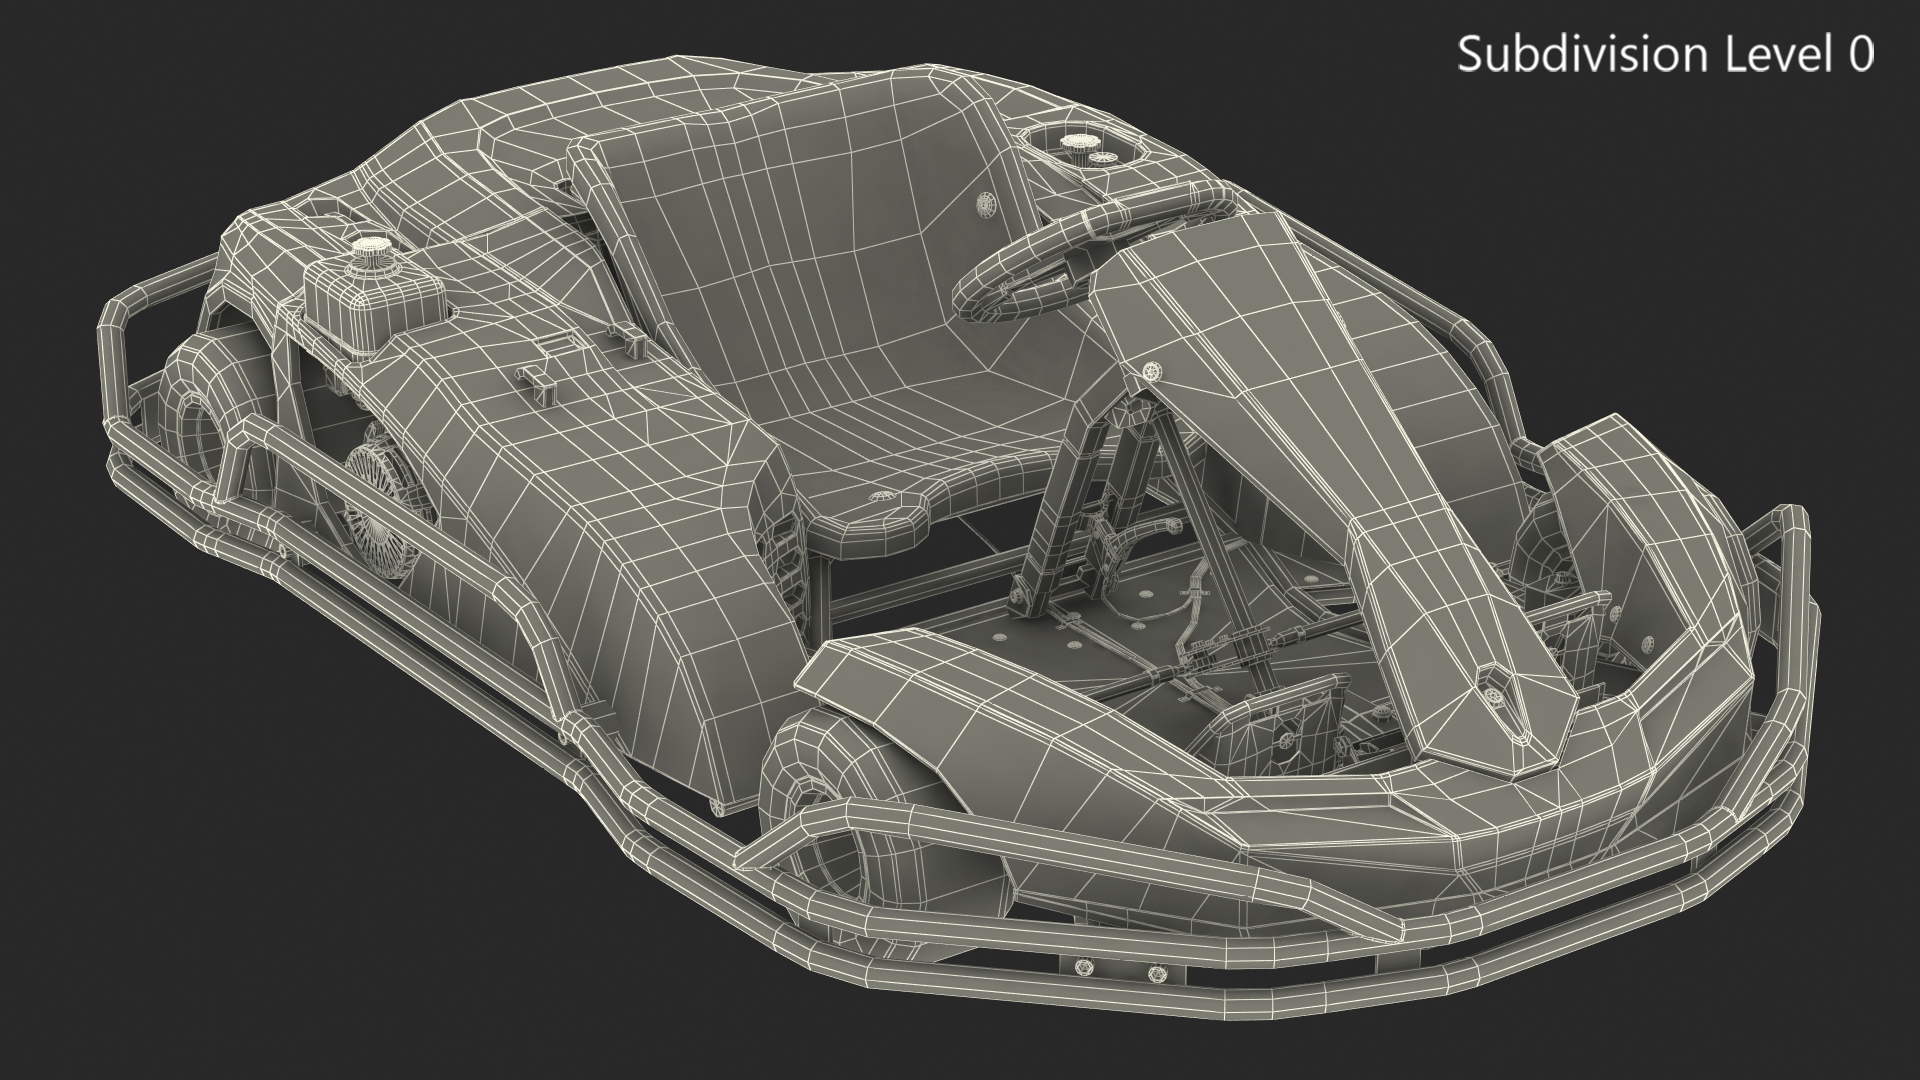
Task: Select the bolt on nose fairing tip
Action: pyautogui.click(x=1494, y=695)
